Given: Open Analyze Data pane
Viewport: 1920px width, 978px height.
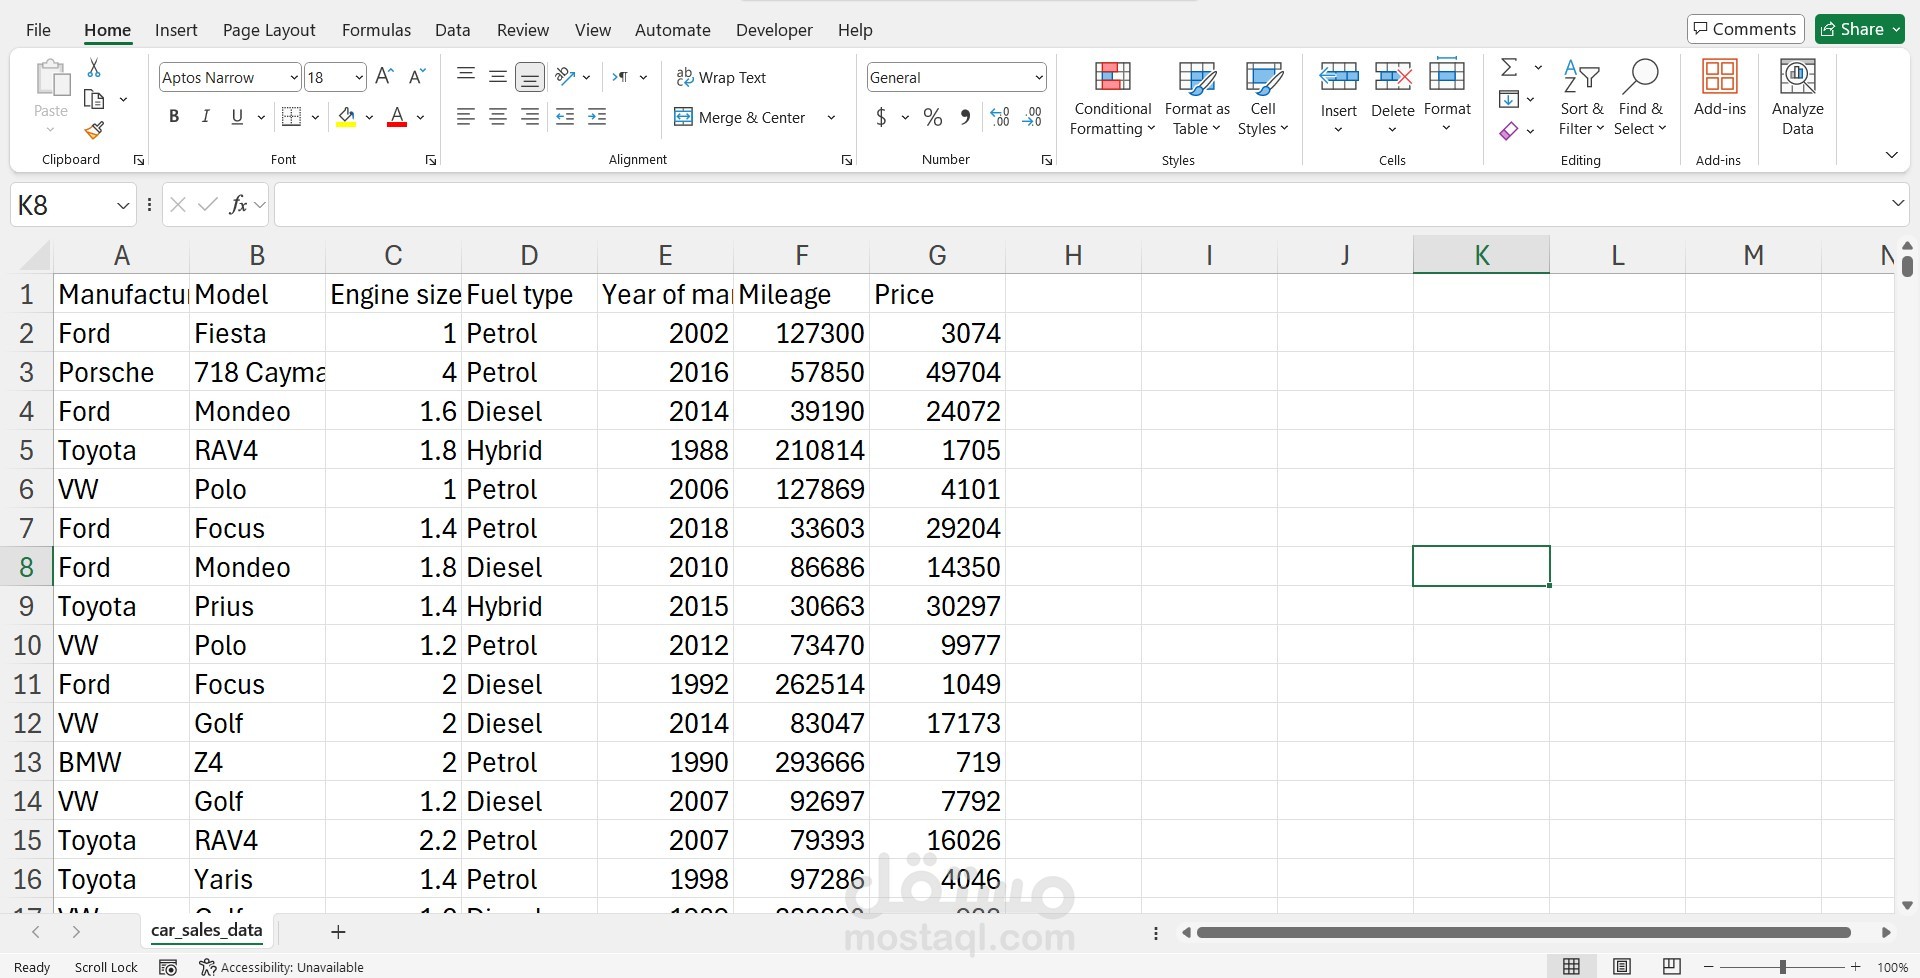Looking at the screenshot, I should pyautogui.click(x=1797, y=97).
